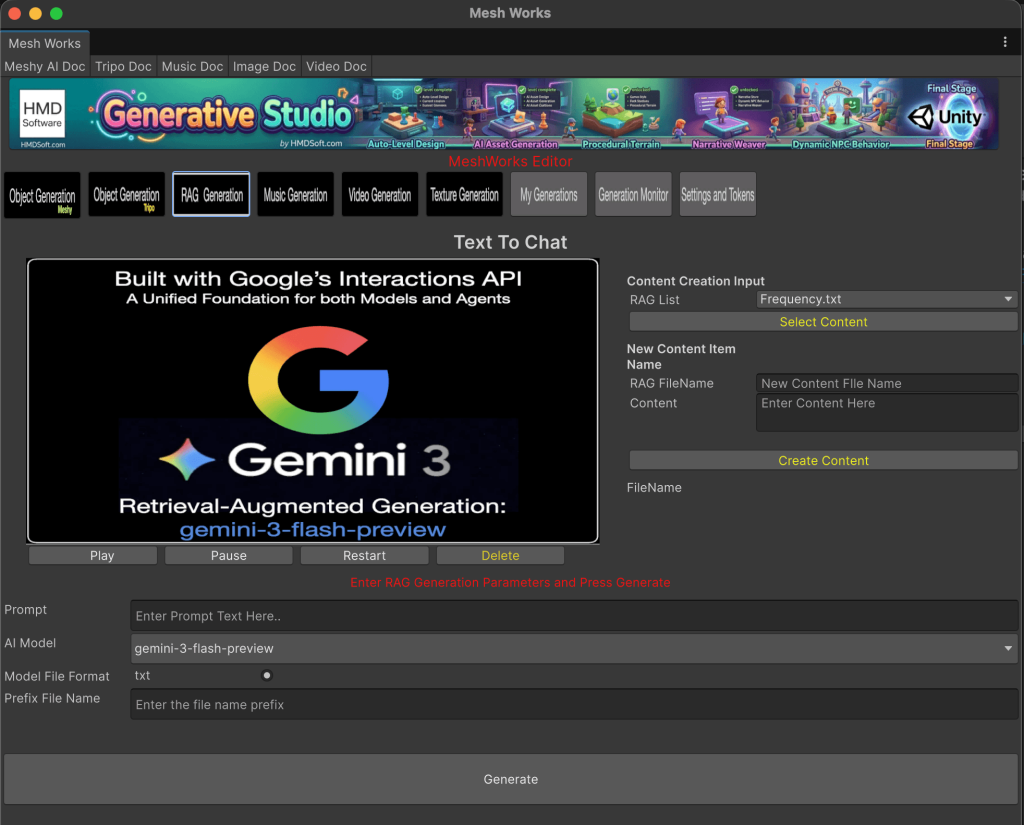Click the Generative Studio banner title

coord(227,114)
